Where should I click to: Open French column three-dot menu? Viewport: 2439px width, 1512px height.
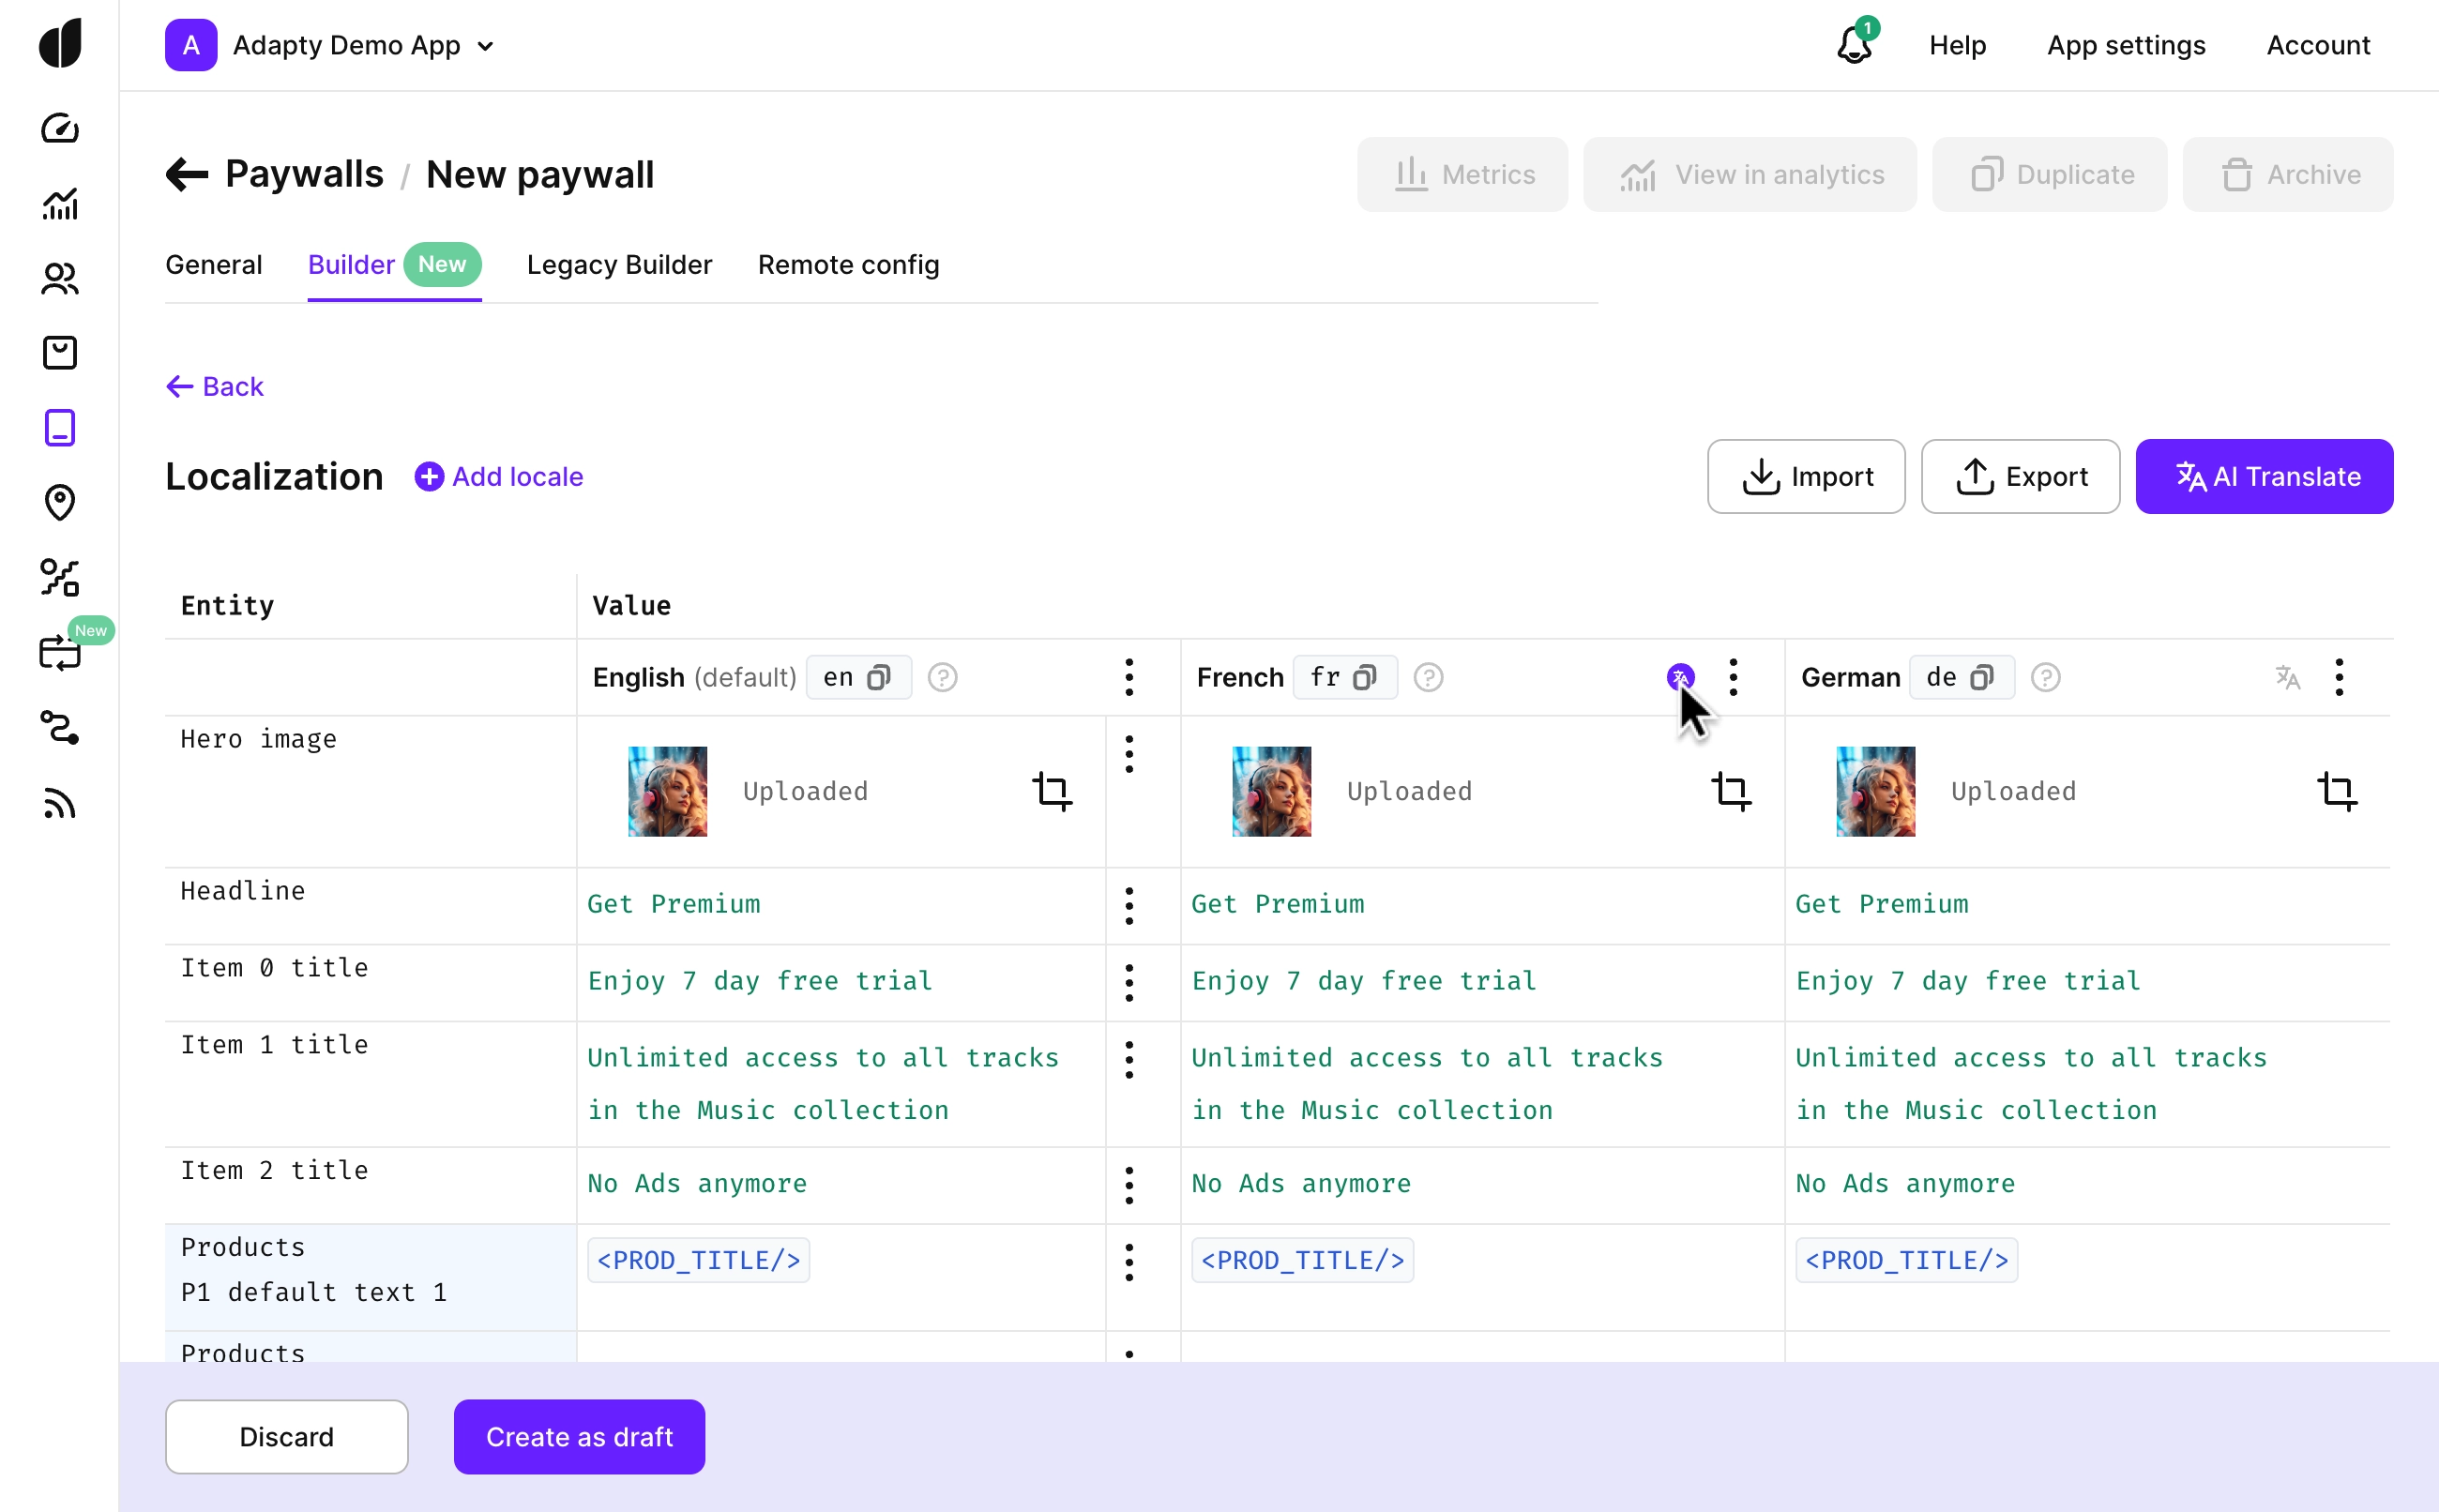point(1733,677)
